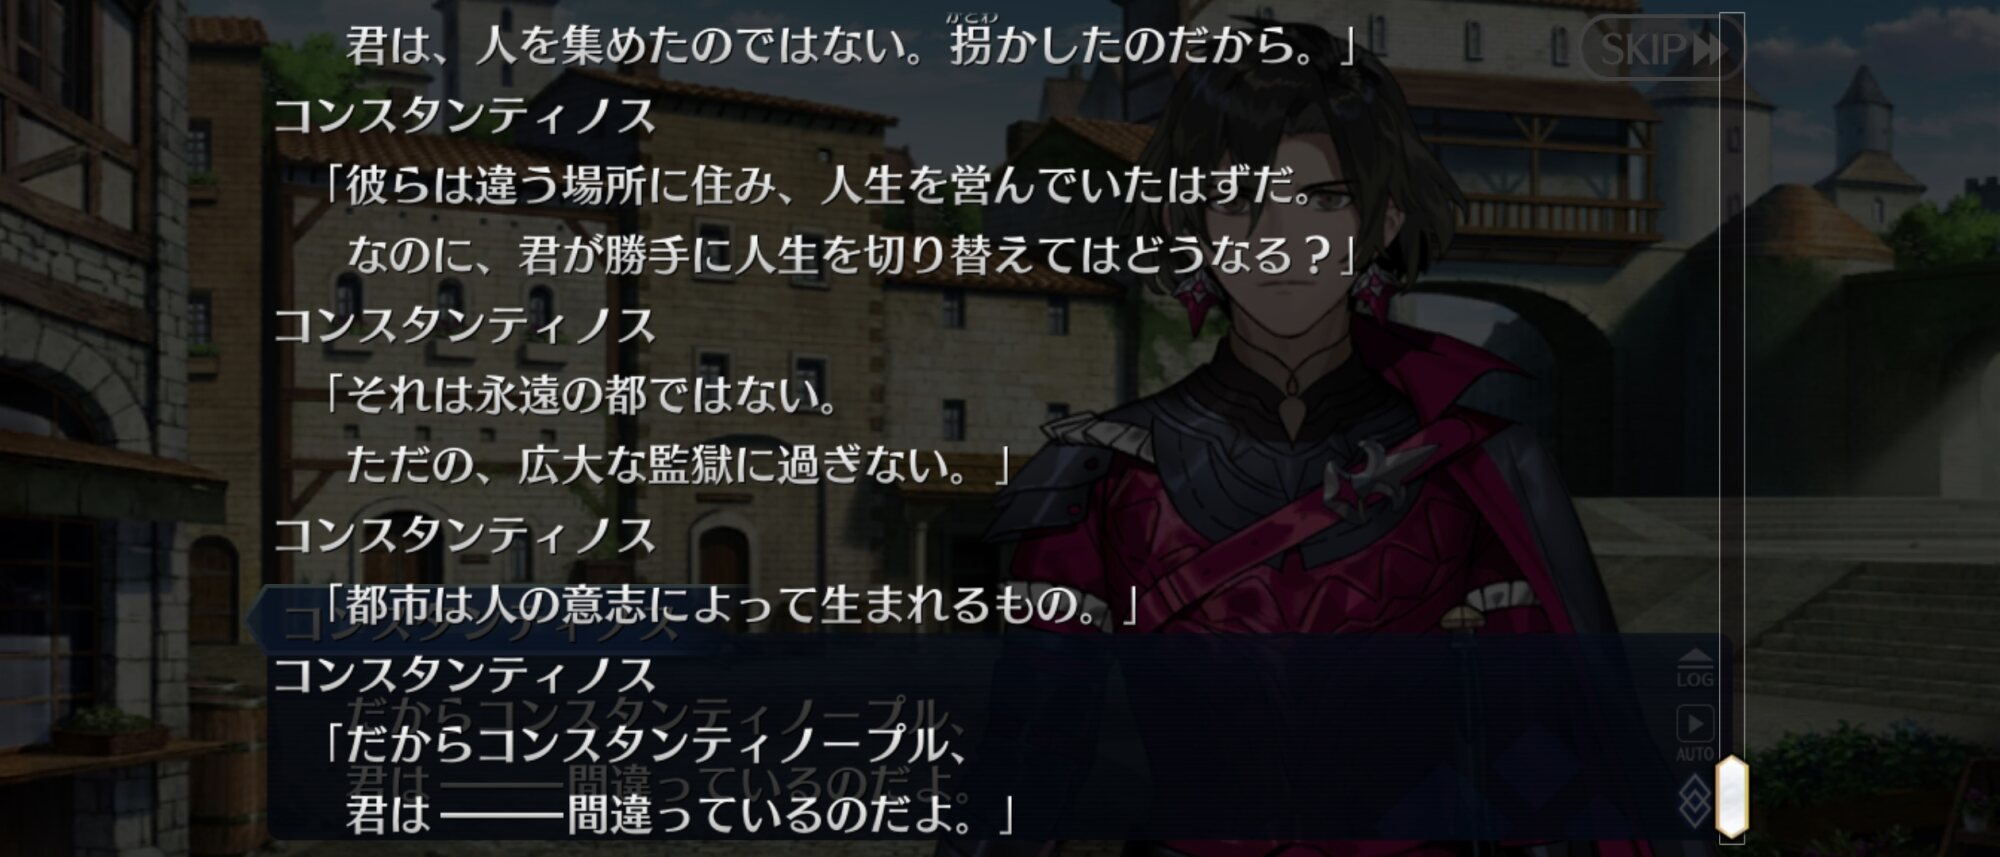Tap the double-diamond next icon
The height and width of the screenshot is (857, 2000).
pyautogui.click(x=1694, y=801)
